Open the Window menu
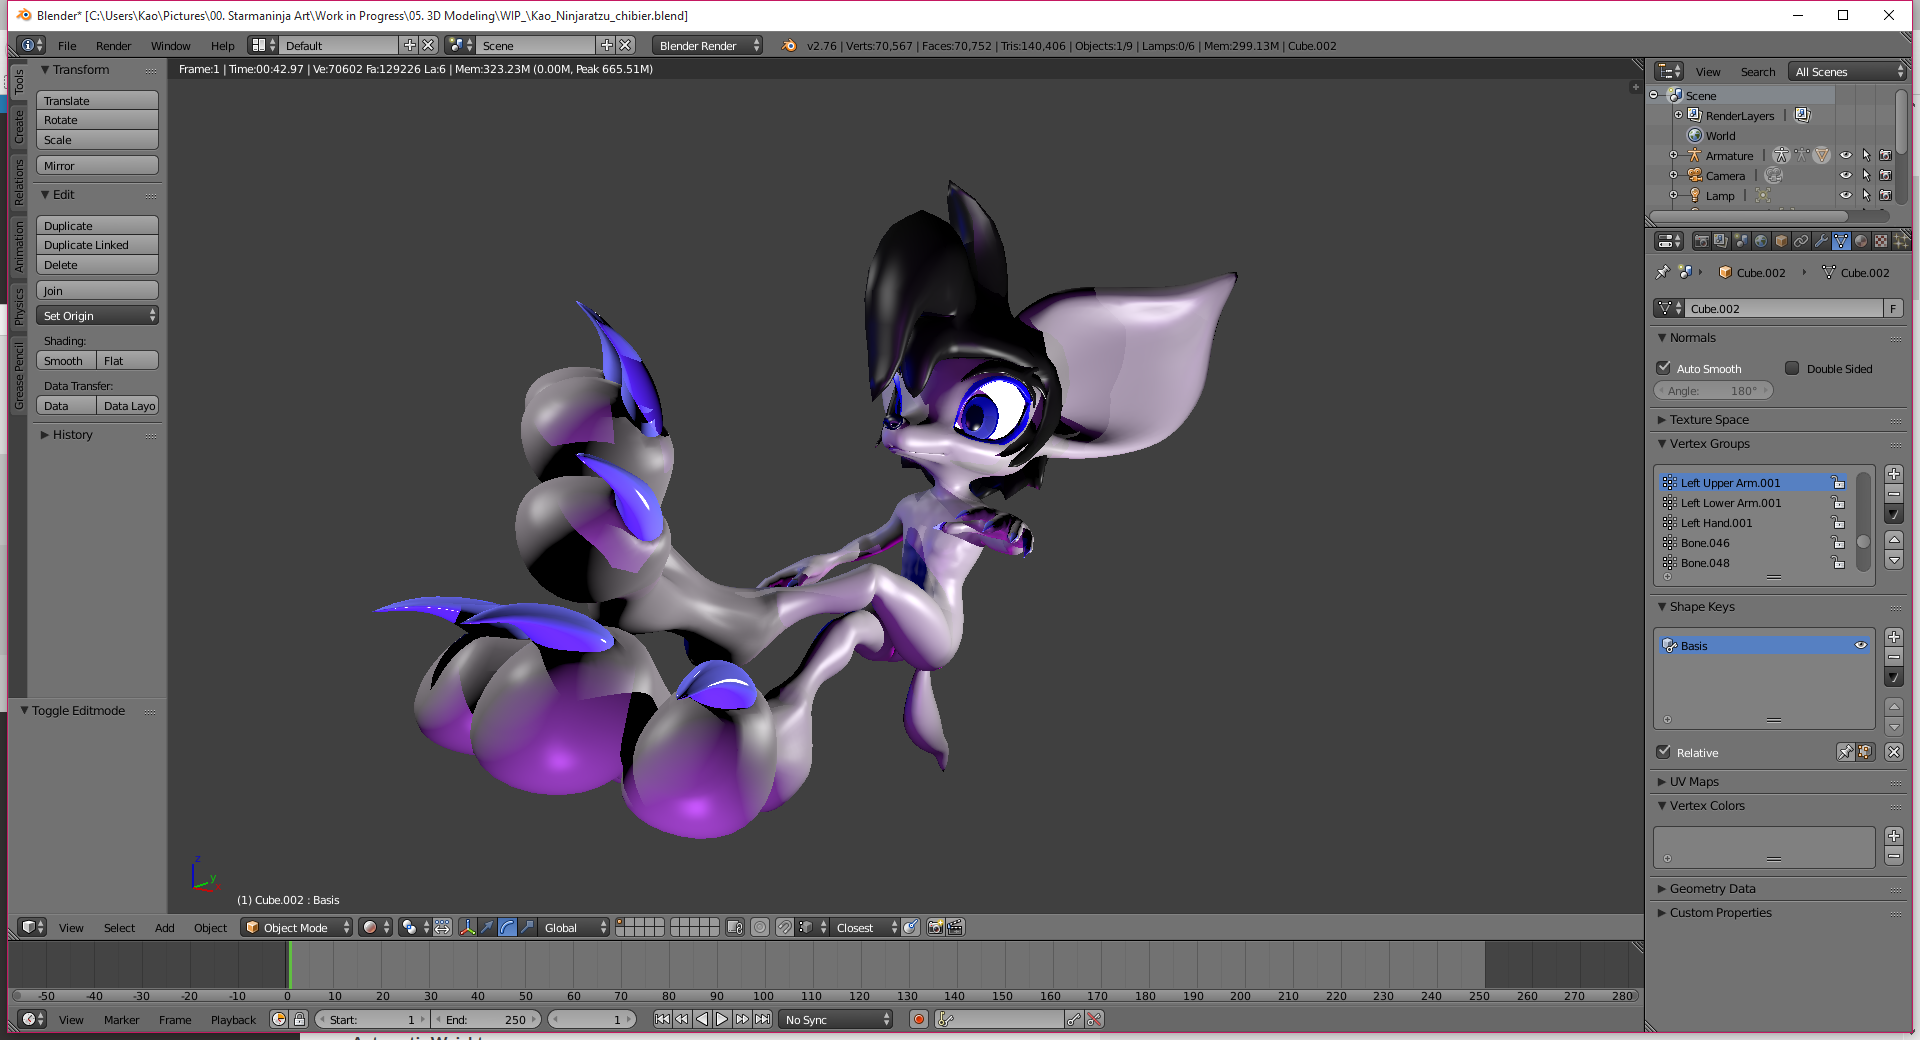Image resolution: width=1920 pixels, height=1040 pixels. pyautogui.click(x=171, y=45)
